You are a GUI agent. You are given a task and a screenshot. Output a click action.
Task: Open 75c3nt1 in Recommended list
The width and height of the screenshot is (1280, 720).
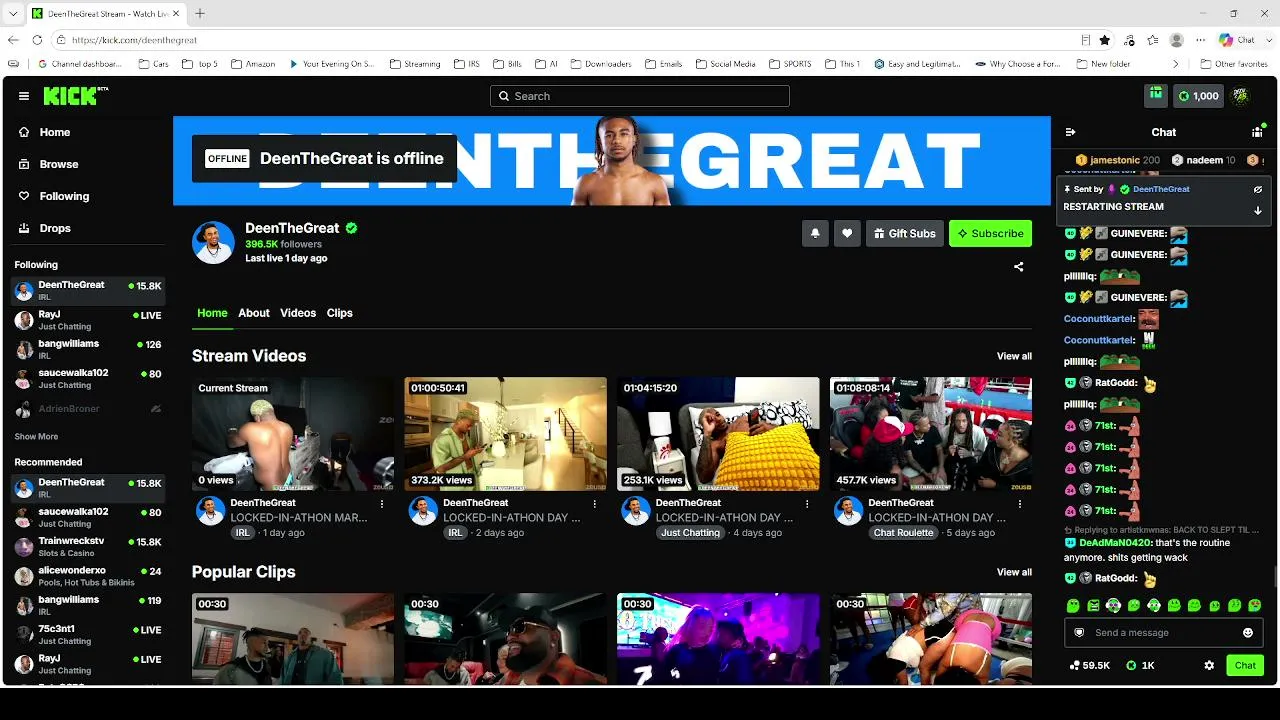point(88,635)
